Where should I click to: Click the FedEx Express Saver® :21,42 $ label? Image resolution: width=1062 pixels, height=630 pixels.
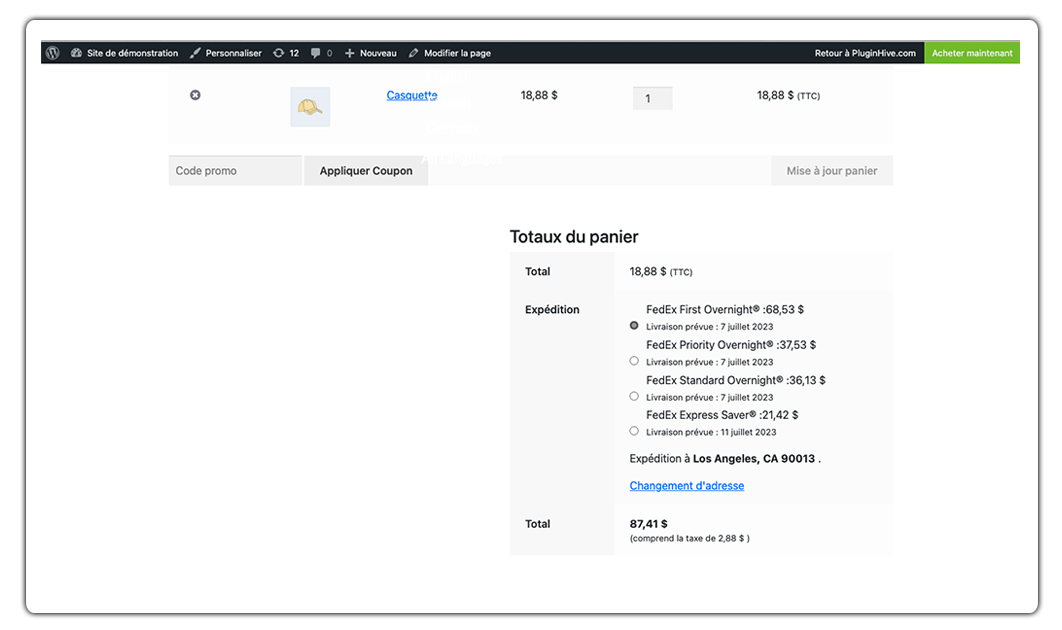[x=722, y=415]
